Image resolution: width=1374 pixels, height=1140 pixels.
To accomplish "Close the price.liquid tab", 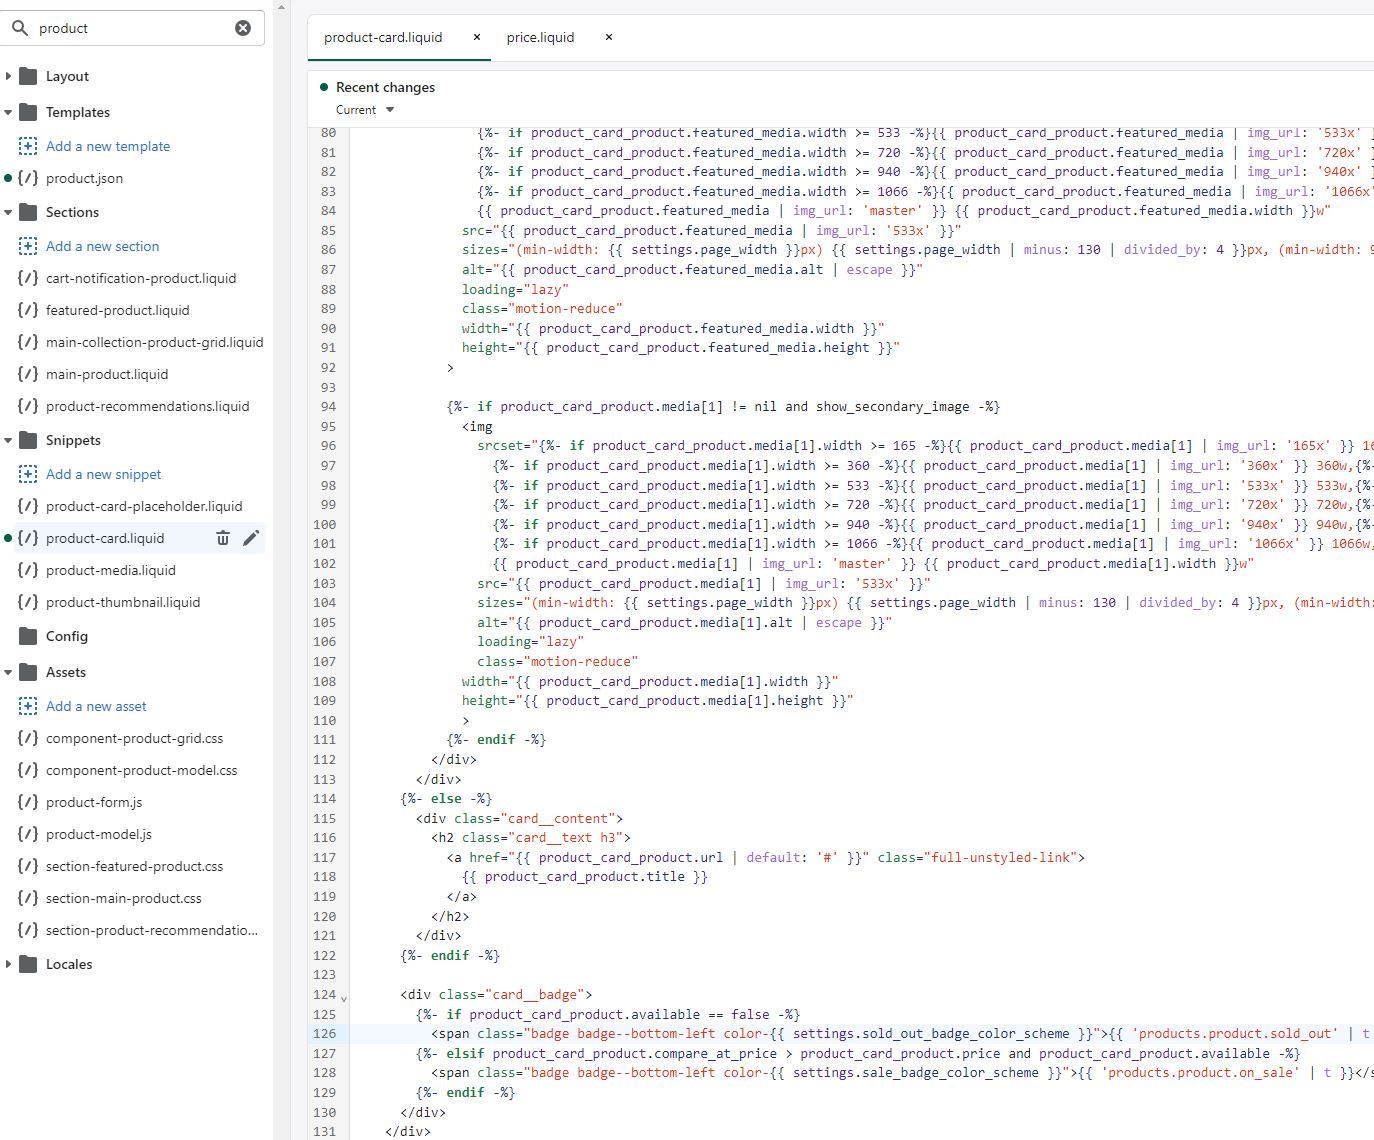I will [609, 37].
